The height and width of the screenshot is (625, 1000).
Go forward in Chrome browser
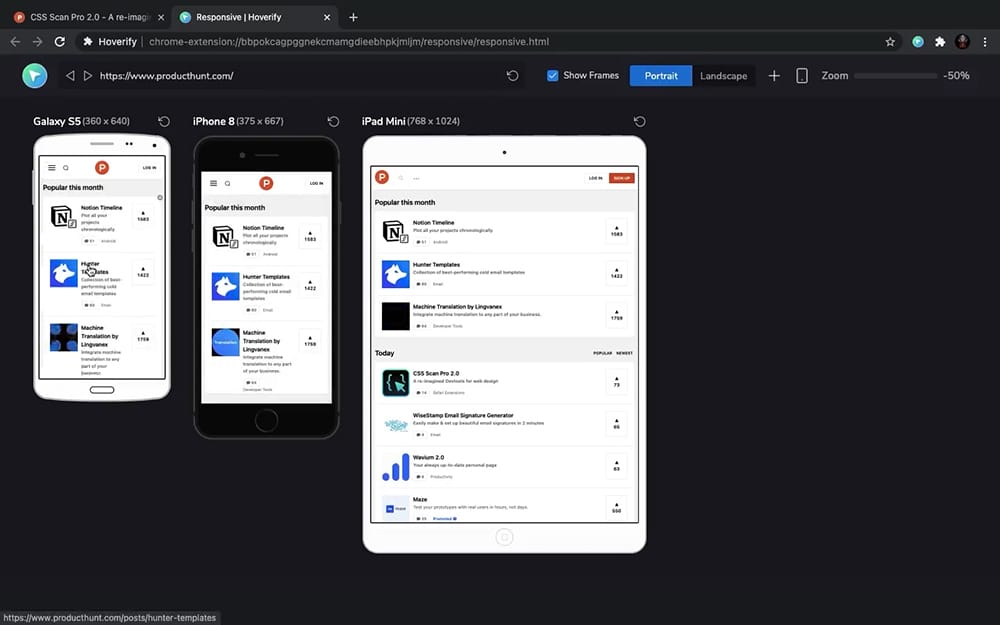pos(38,42)
